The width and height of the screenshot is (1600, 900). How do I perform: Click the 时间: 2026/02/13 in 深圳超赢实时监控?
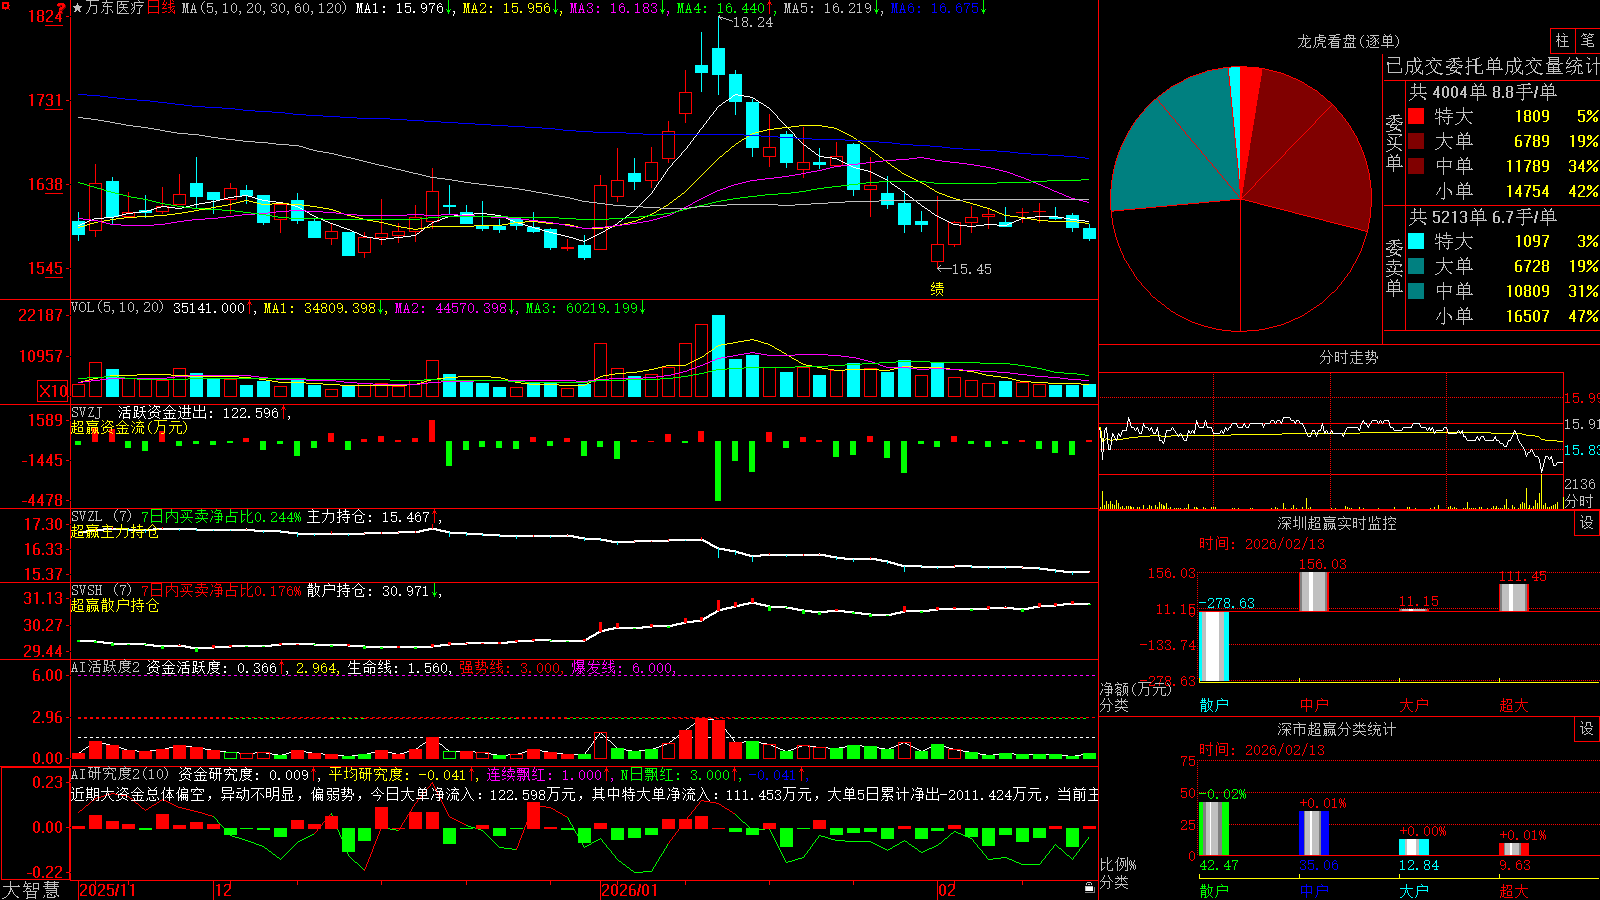[x=1262, y=544]
